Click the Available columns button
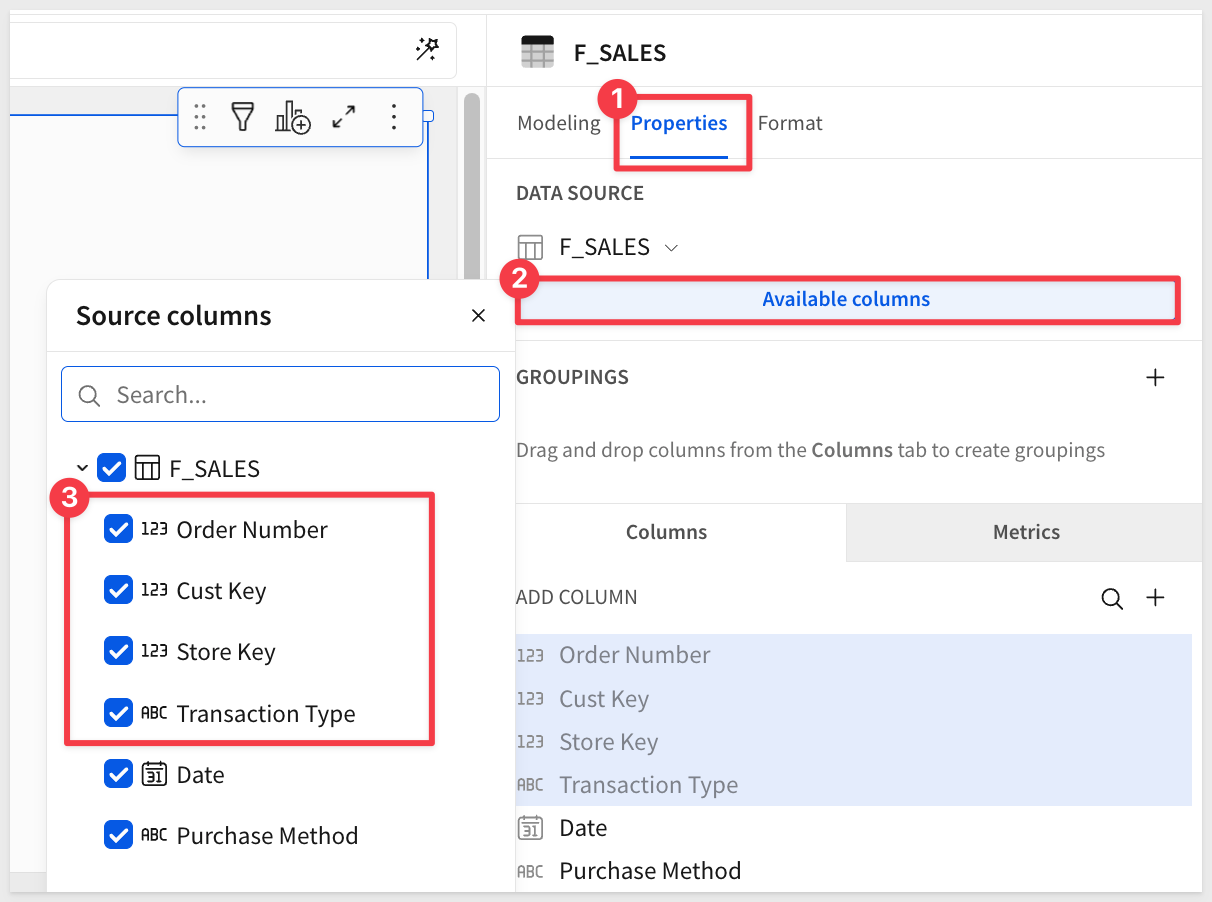1212x902 pixels. [846, 300]
